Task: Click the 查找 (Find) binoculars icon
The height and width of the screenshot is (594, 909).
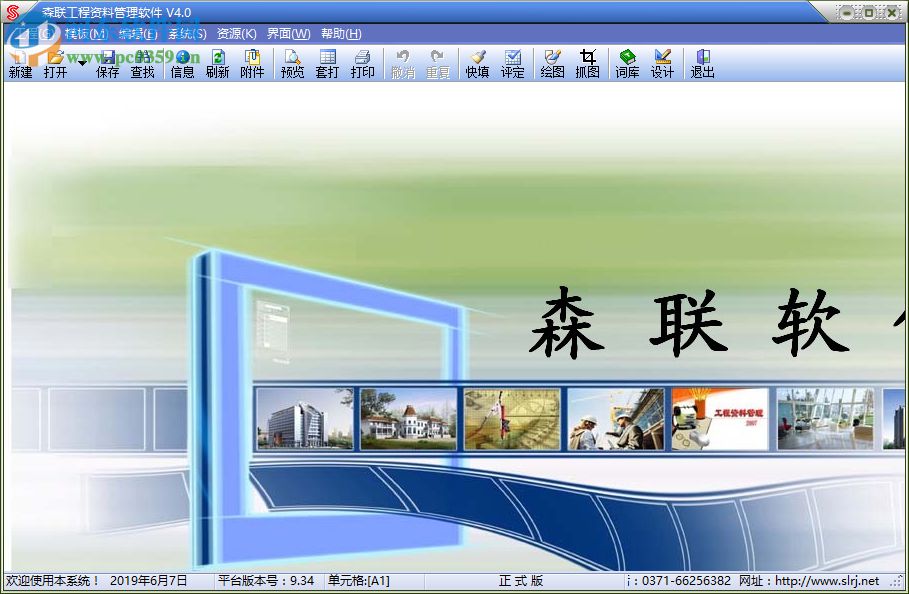Action: [x=143, y=64]
